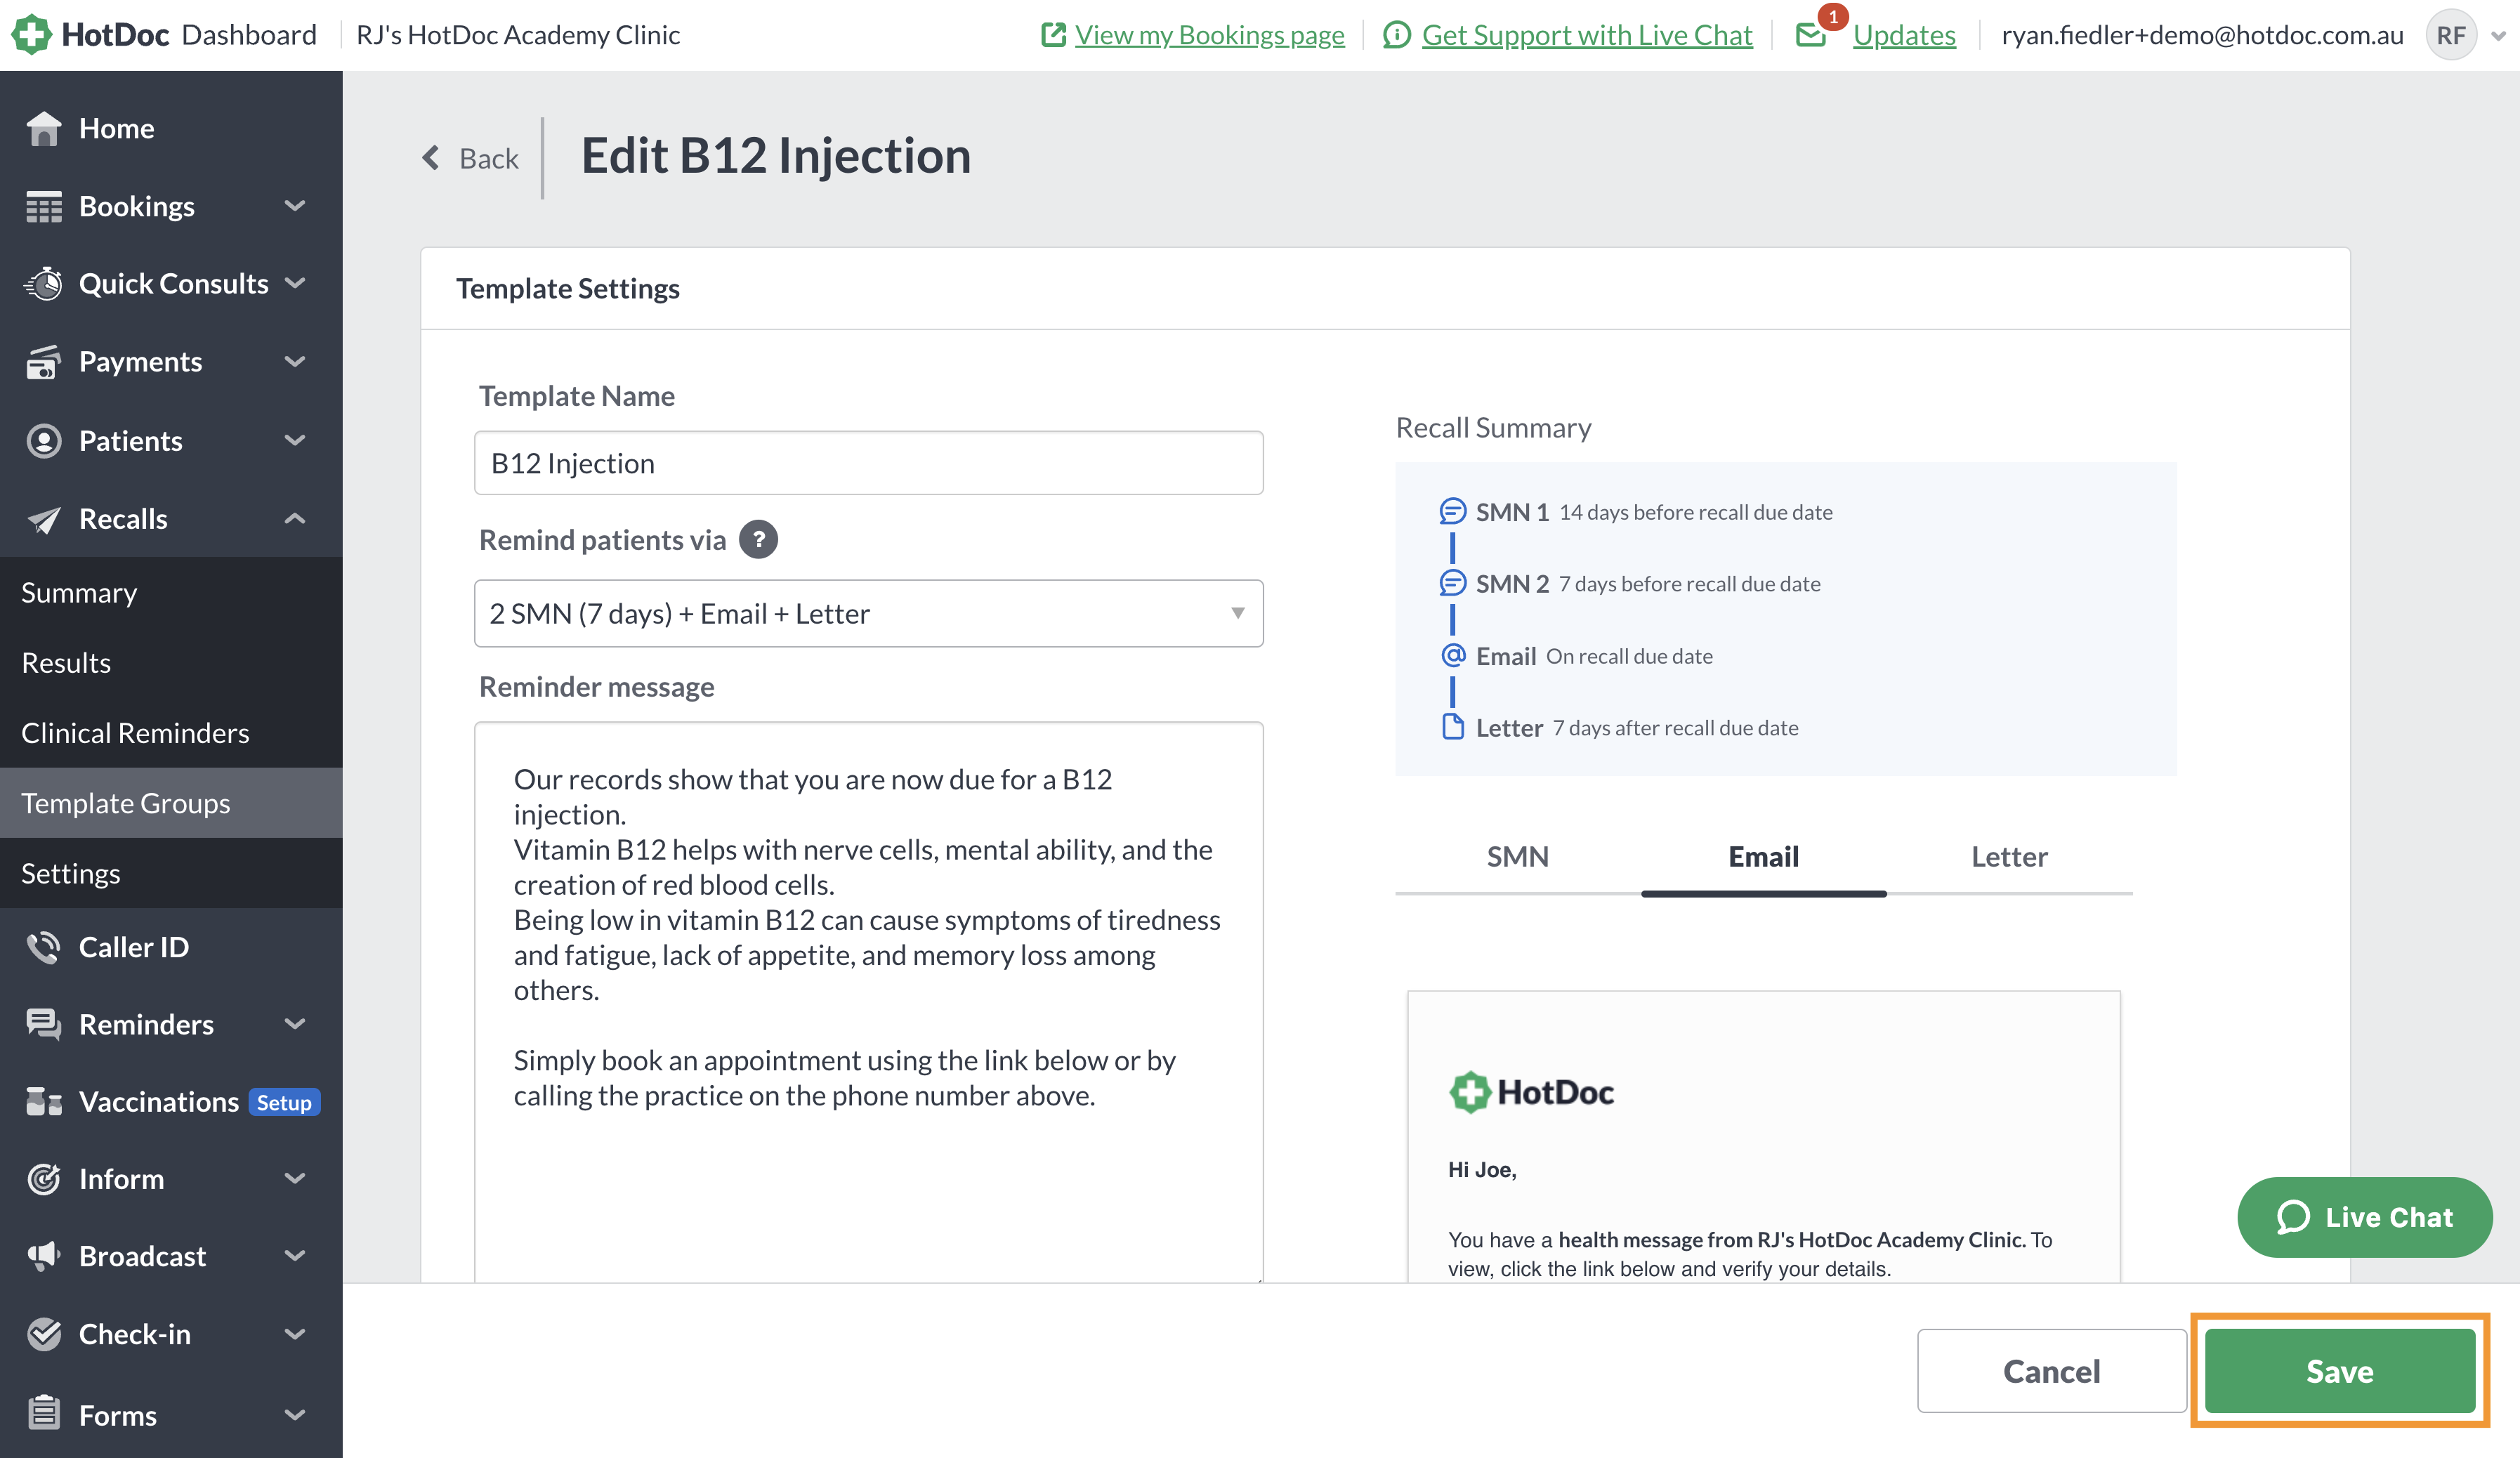Click the account email ryan.fiedler+demo@hotdoc.com.au
This screenshot has height=1458, width=2520.
[x=2202, y=35]
